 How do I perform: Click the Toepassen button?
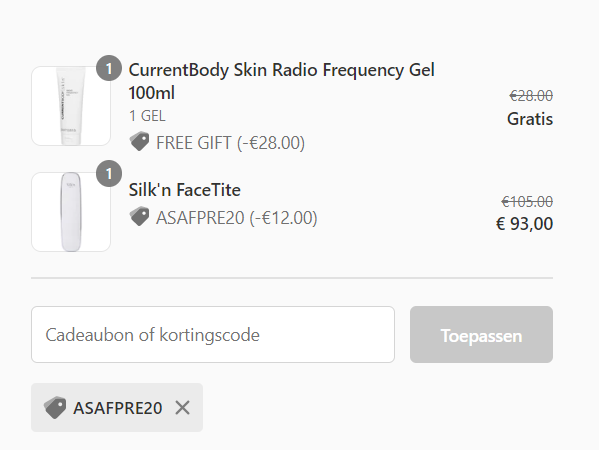tap(481, 335)
